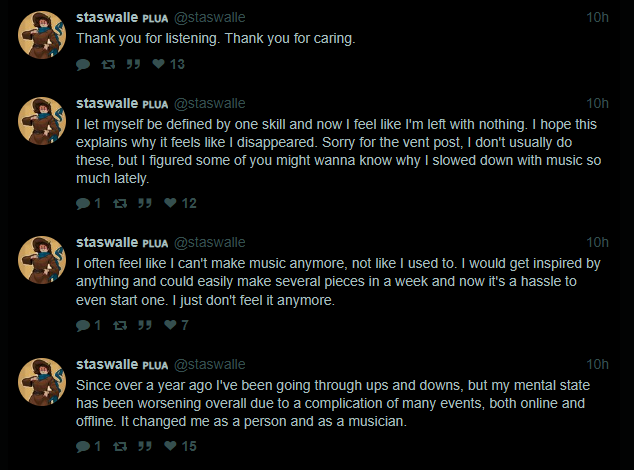Reply to the "defined by one skill" tweet

[83, 204]
